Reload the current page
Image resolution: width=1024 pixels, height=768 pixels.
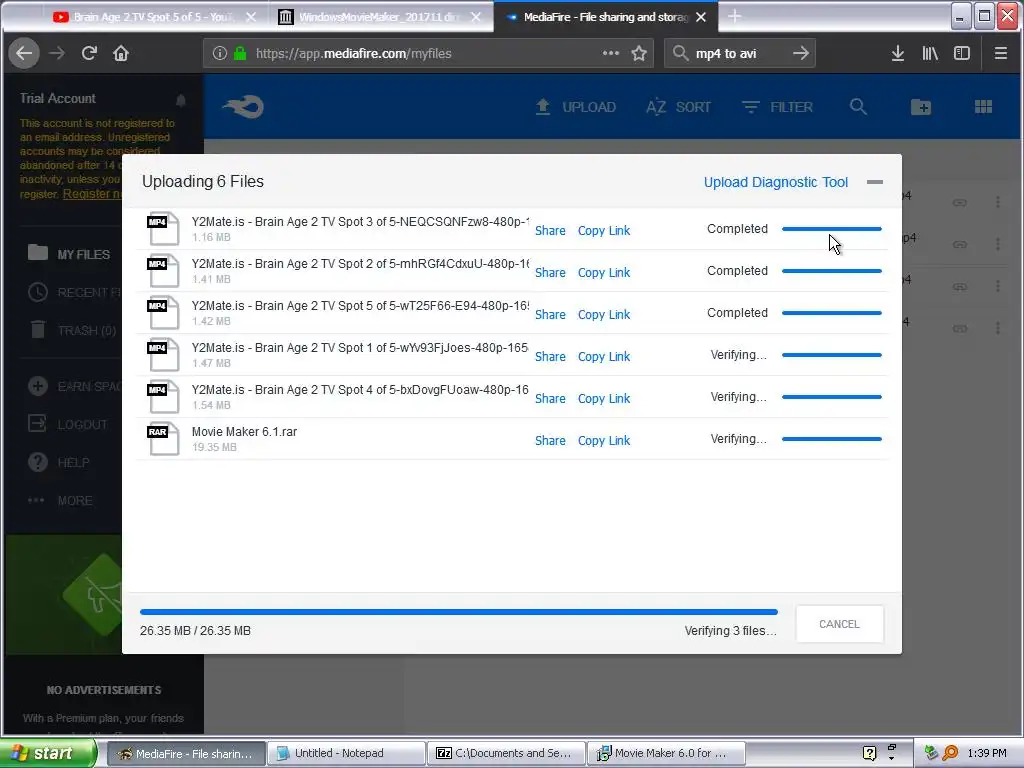pos(89,53)
